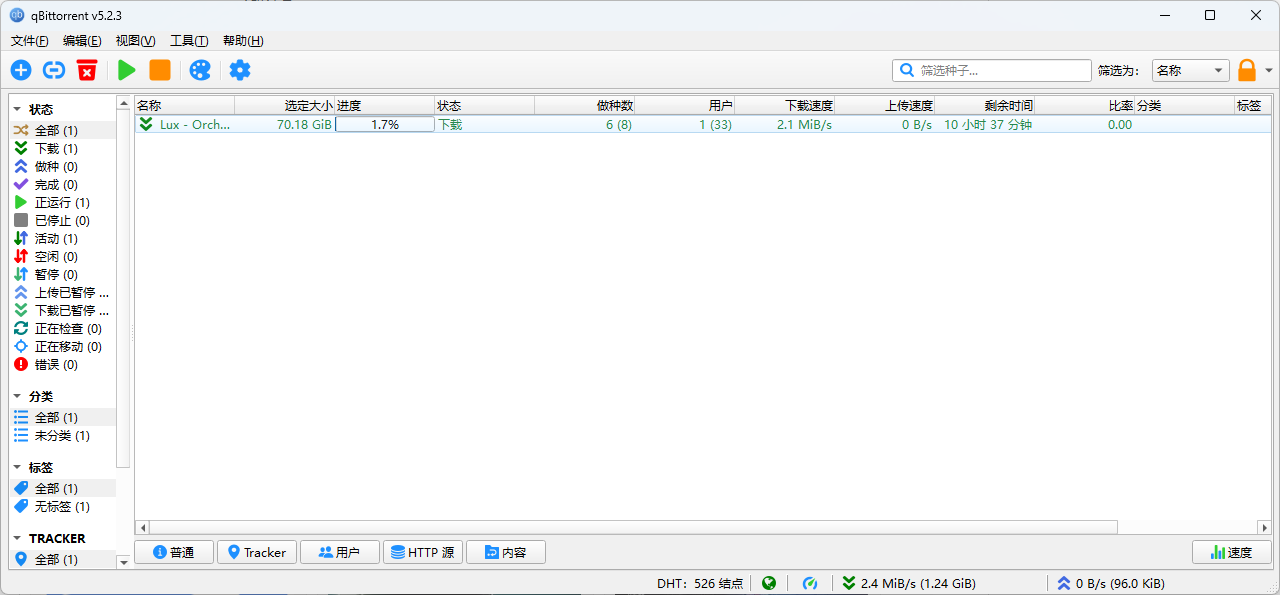
Task: Focus the 筛选种子 search field
Action: click(x=992, y=70)
